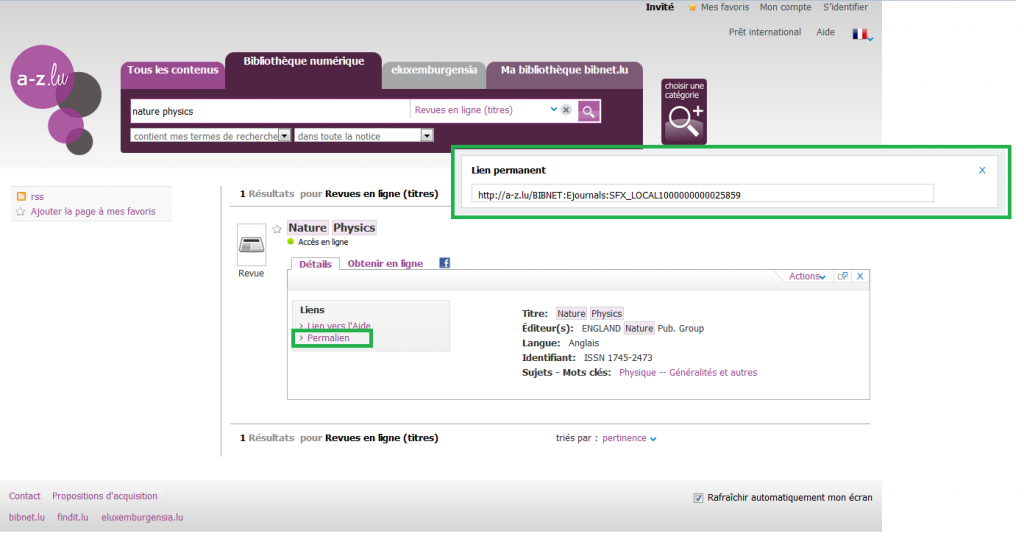Open subject Physique -- Généralités et autres
The height and width of the screenshot is (536, 1024).
click(x=688, y=373)
